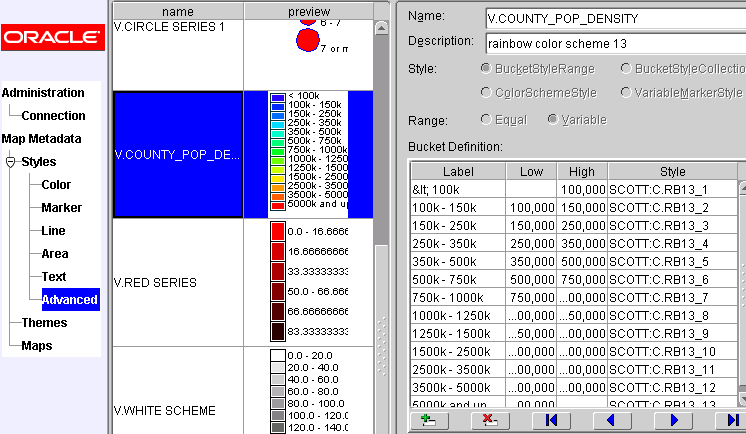
Task: Open the Area styles node
Action: [x=55, y=254]
